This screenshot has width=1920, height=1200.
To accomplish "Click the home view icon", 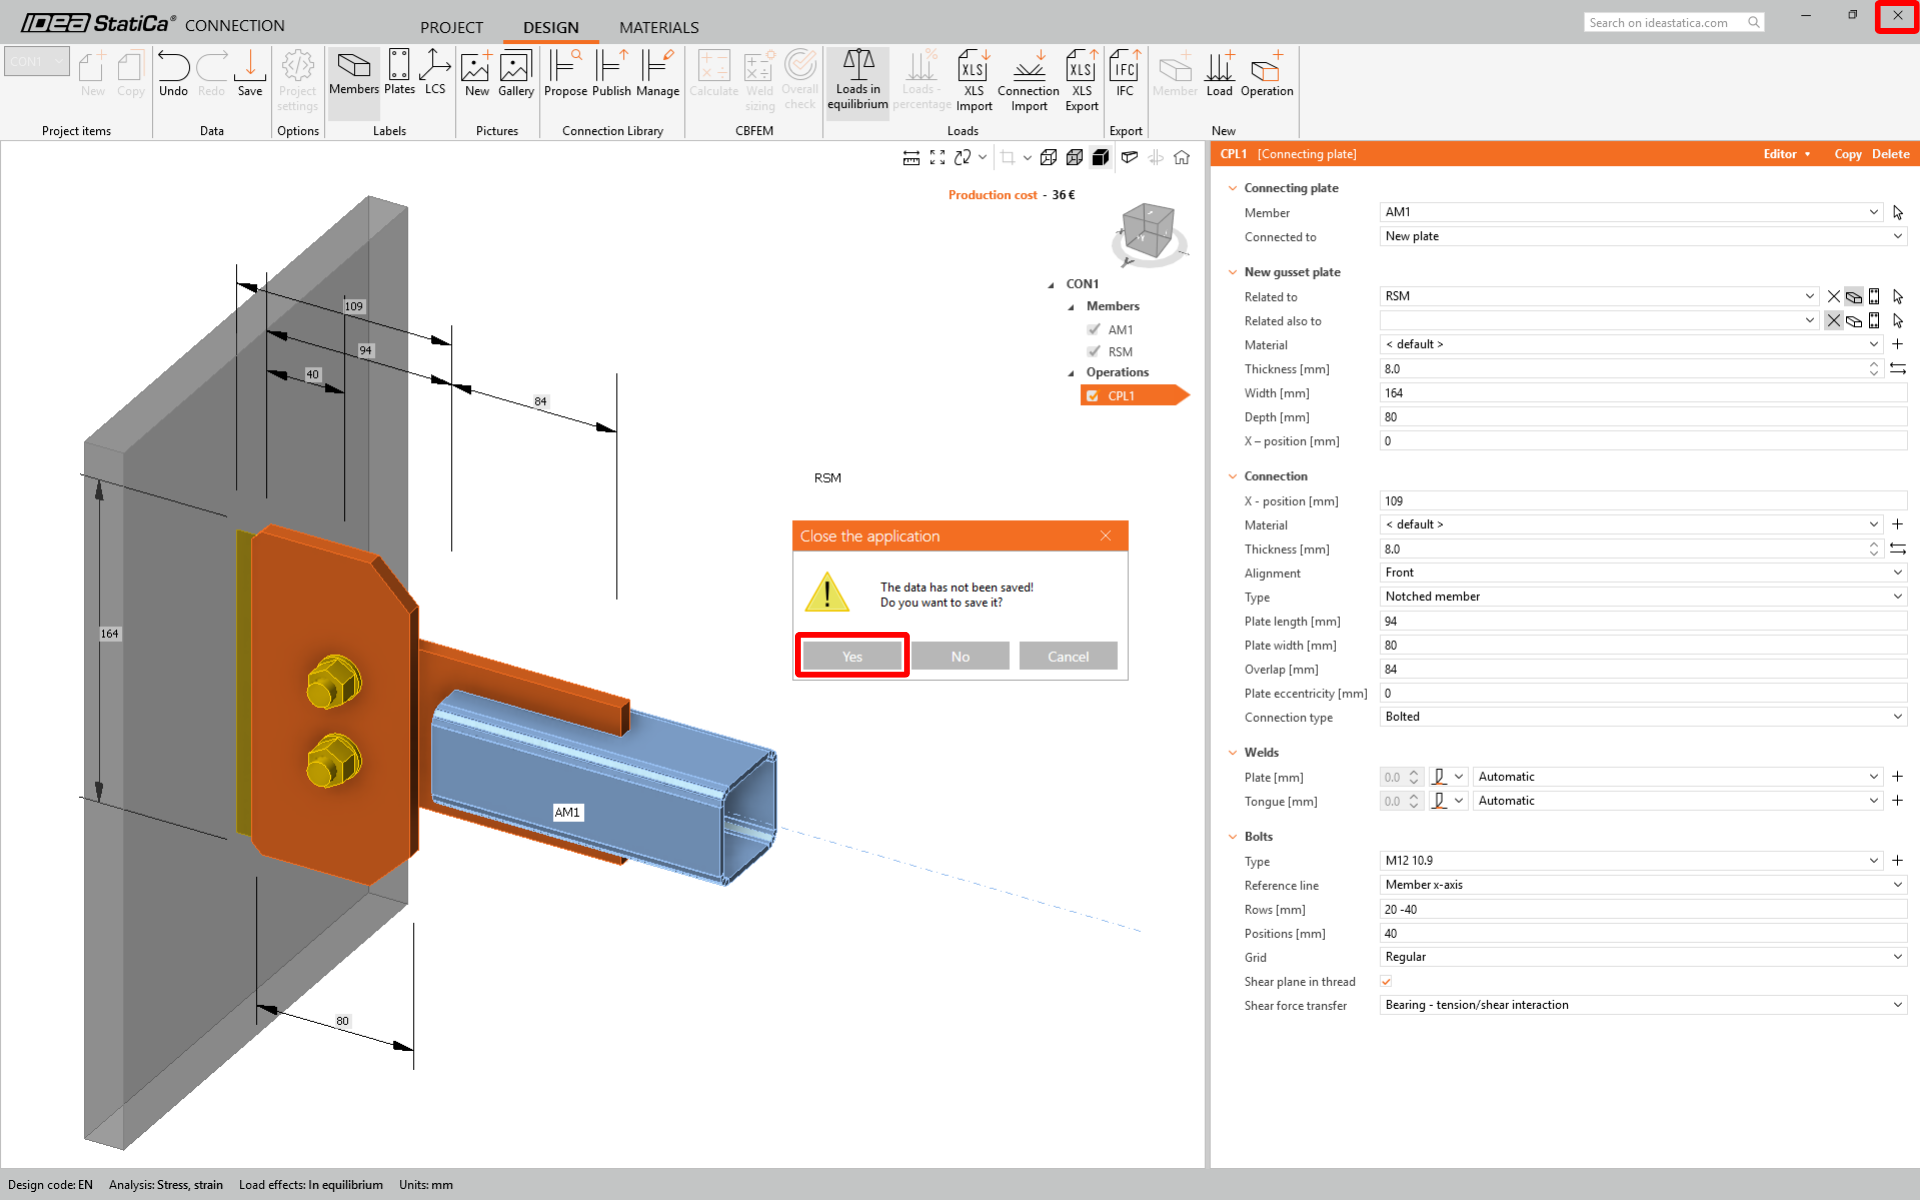I will pyautogui.click(x=1182, y=157).
